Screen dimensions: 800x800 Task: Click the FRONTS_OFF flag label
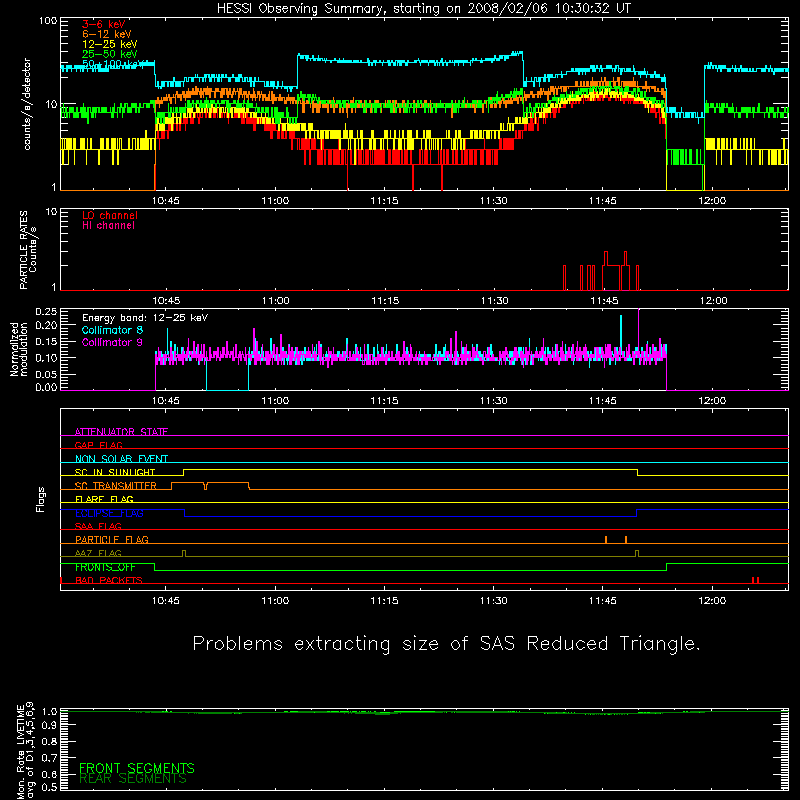pyautogui.click(x=105, y=567)
